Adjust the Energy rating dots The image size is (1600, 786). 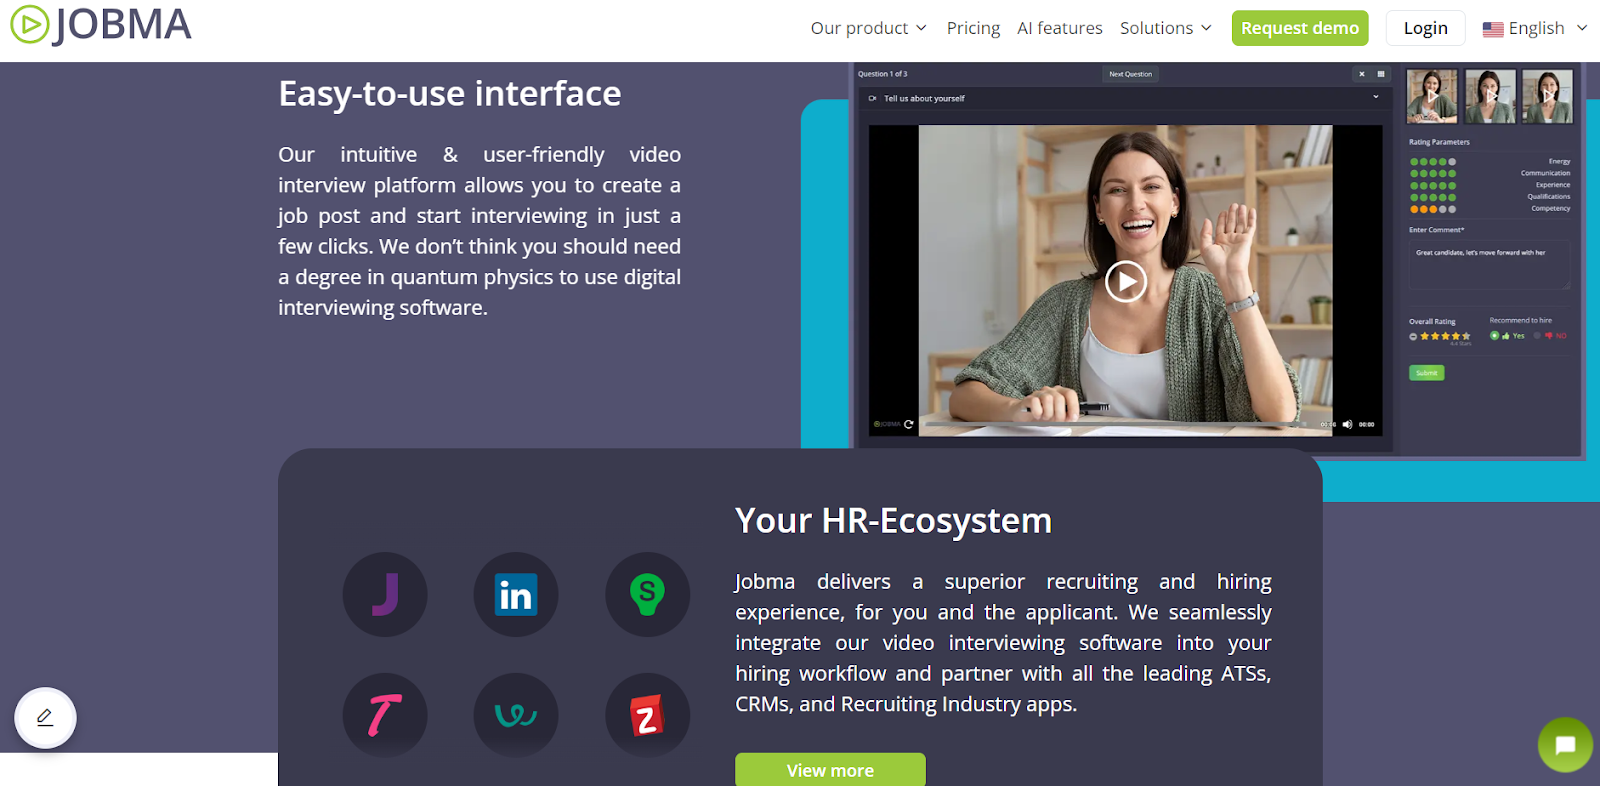coord(1433,161)
